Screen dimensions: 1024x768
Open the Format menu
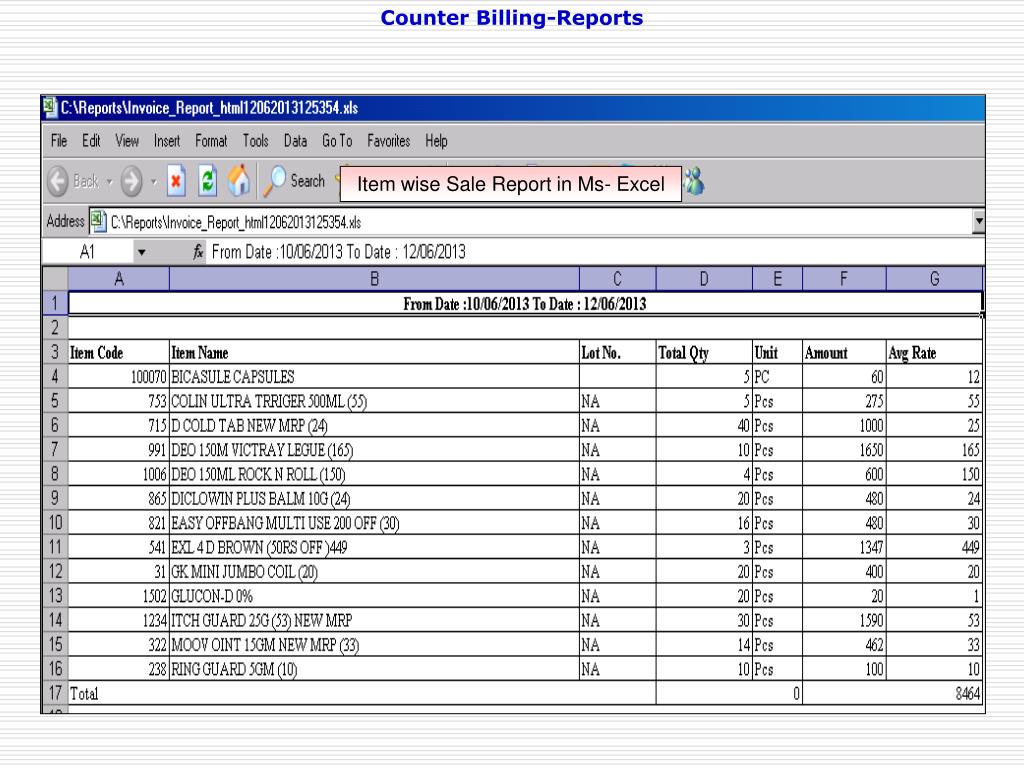point(211,140)
